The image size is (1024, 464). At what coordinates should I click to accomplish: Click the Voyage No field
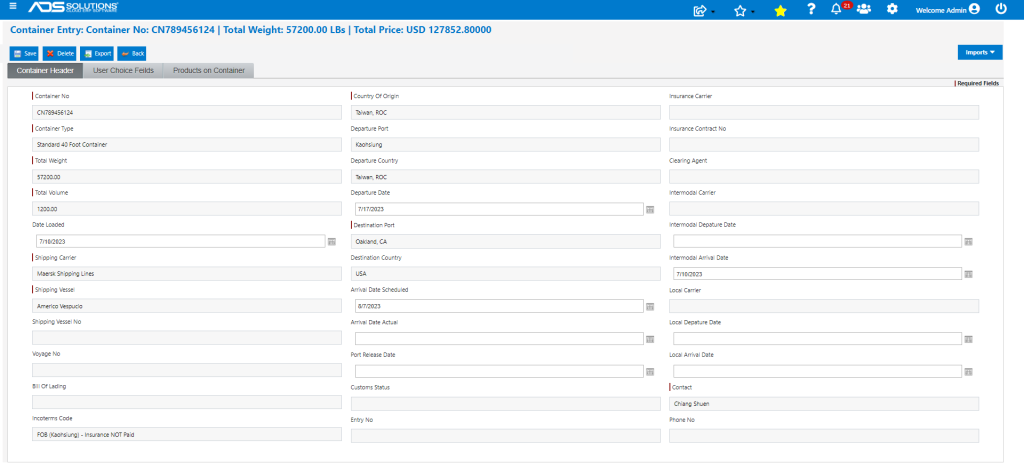point(187,370)
